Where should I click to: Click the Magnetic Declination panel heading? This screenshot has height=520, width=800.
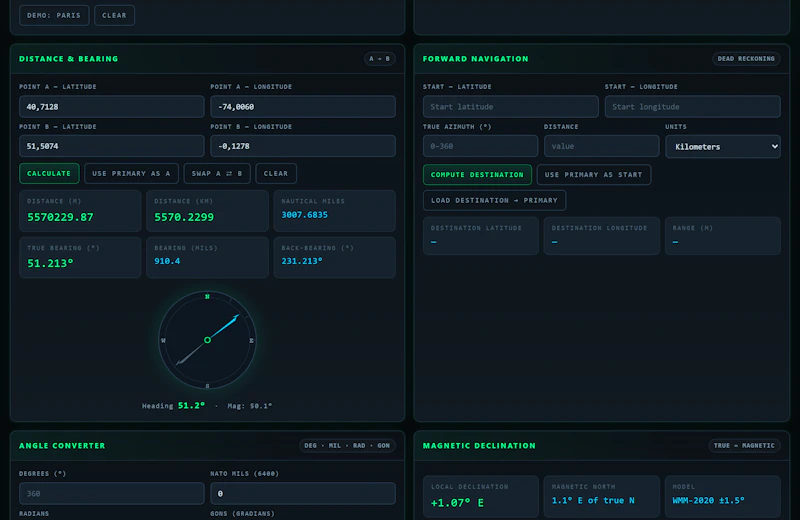click(479, 445)
